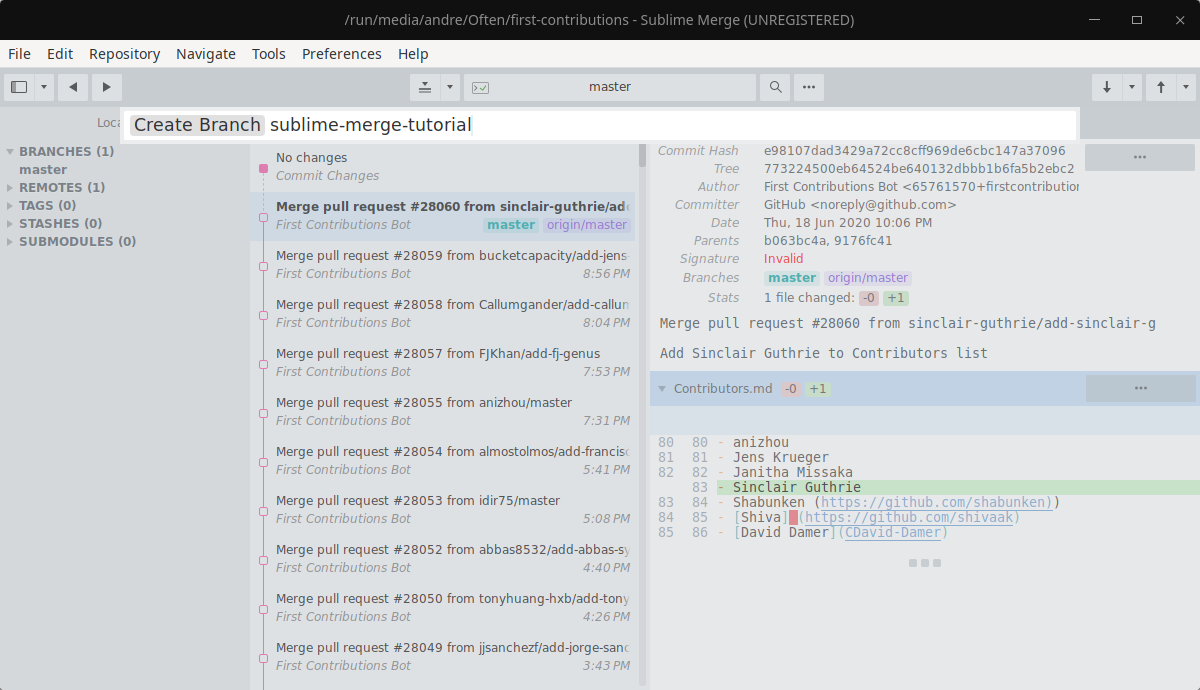Screen dimensions: 1200x690
Task: Go forward with the right arrow button
Action: pos(107,87)
